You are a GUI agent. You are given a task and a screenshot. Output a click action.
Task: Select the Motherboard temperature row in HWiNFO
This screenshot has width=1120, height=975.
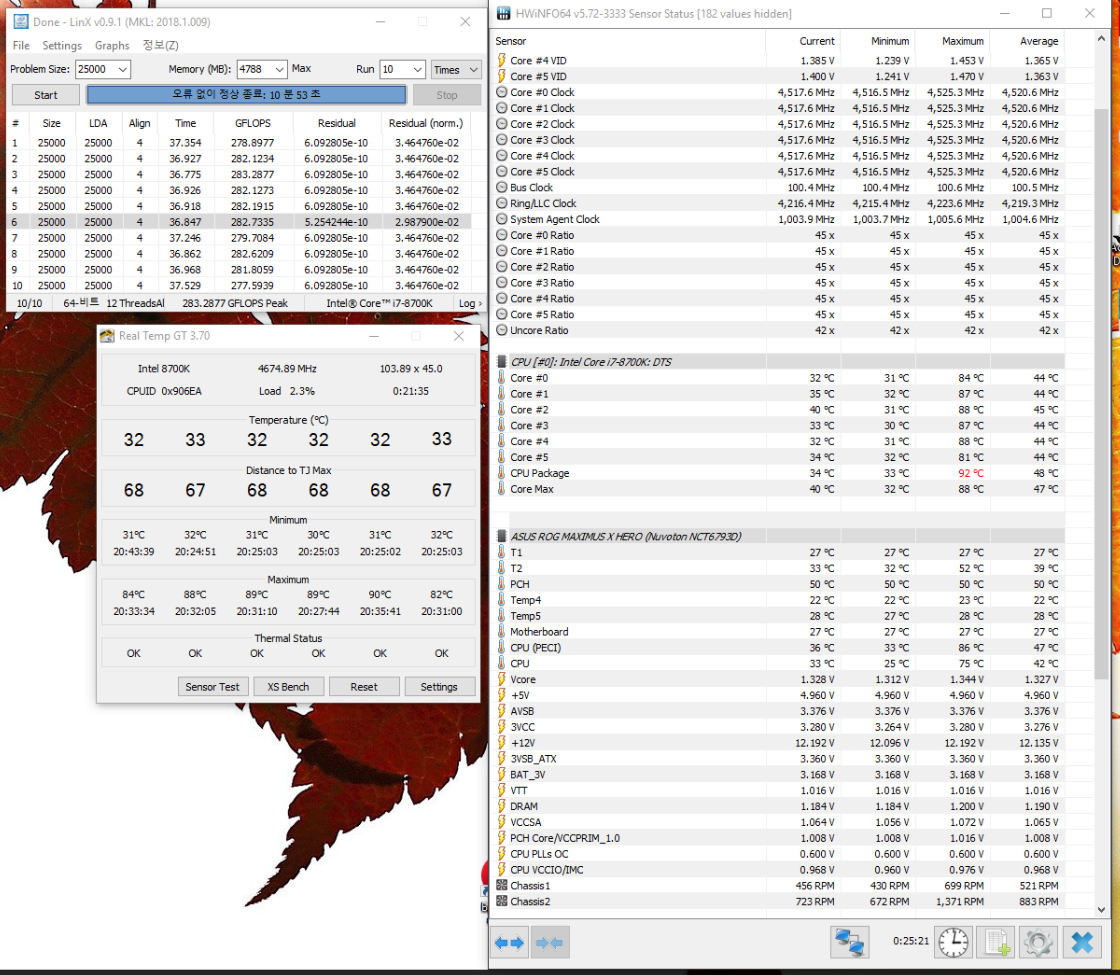778,631
